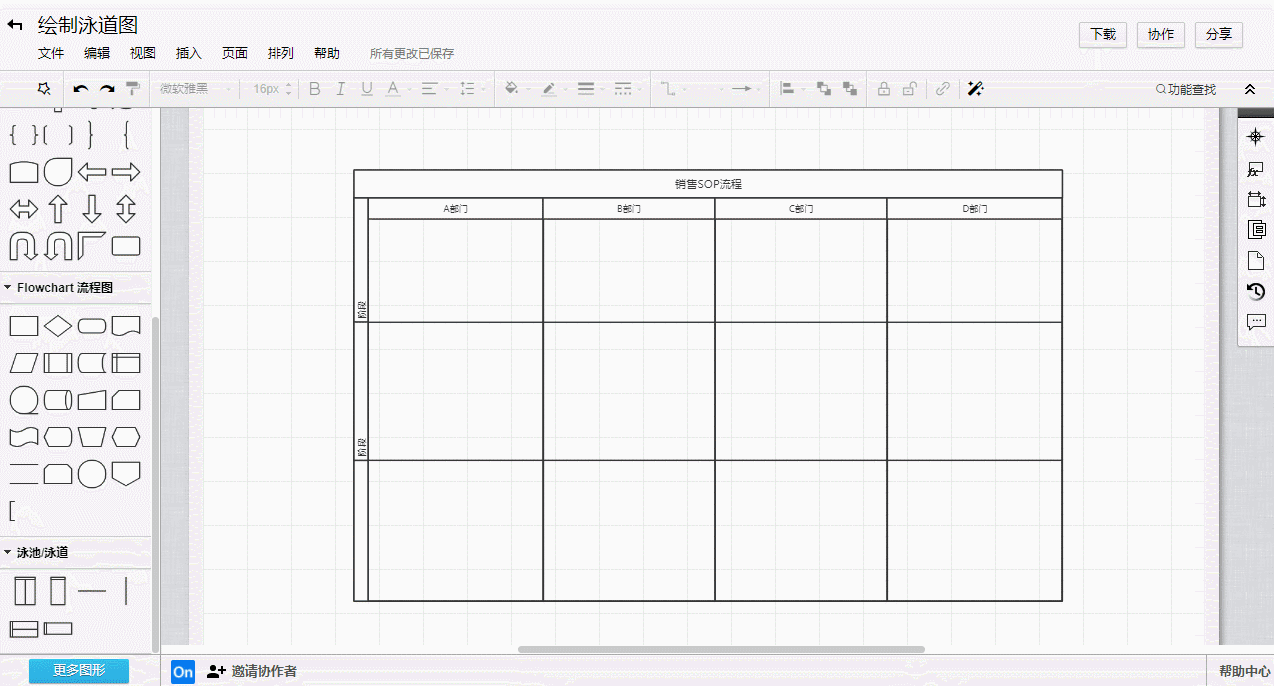Click the 更多图形 button
Screen dimensions: 1274x686
77,671
